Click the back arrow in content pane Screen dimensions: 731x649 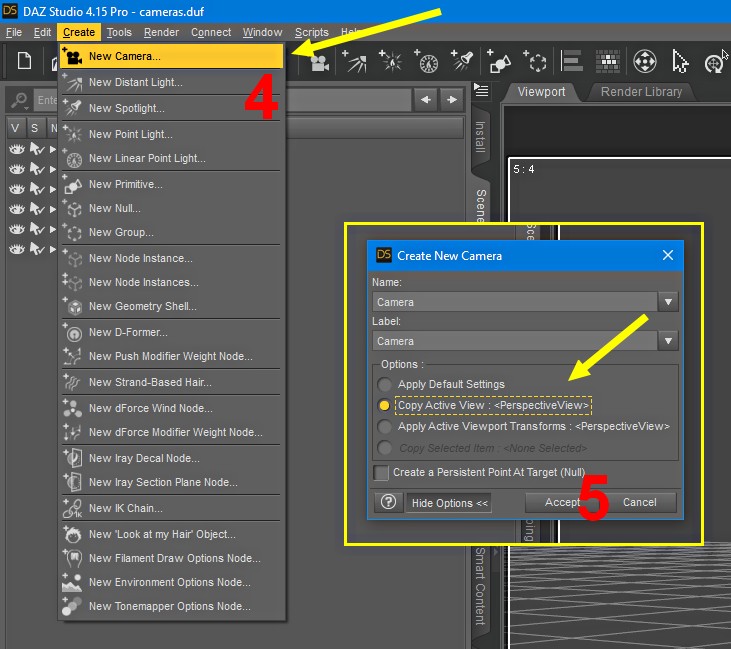click(x=426, y=99)
